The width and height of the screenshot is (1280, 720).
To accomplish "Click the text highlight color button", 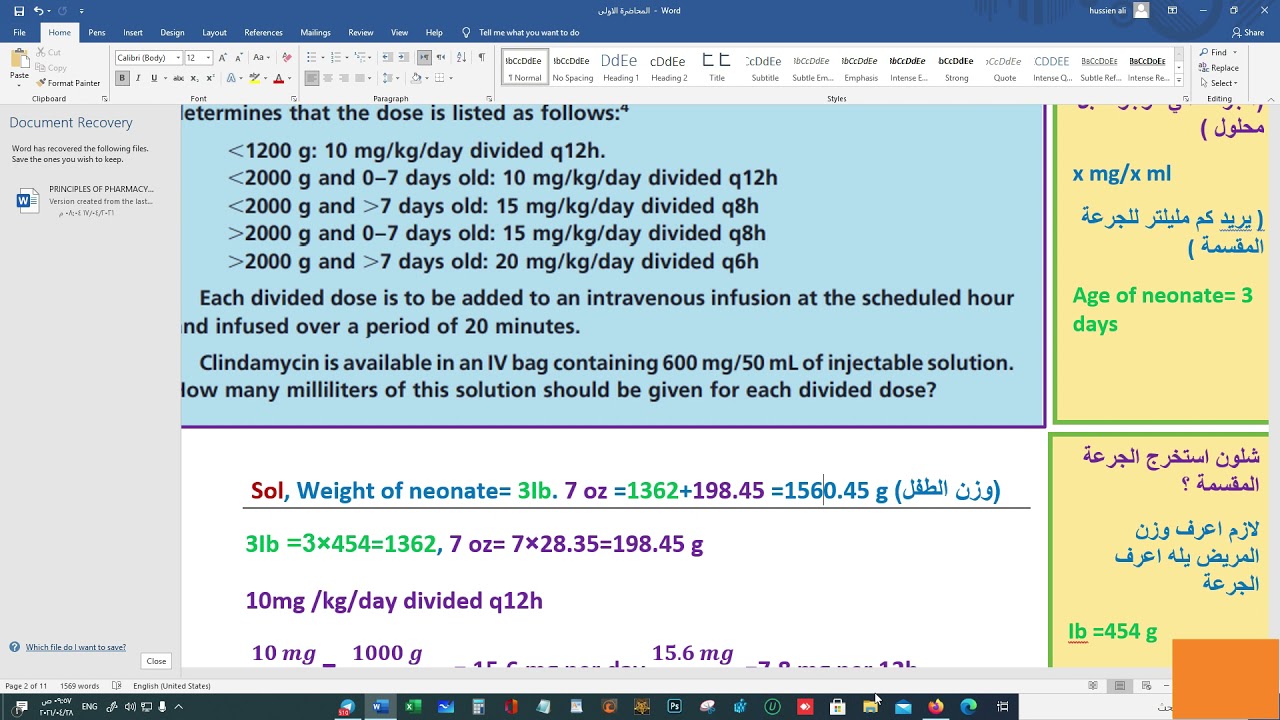I will [x=254, y=78].
